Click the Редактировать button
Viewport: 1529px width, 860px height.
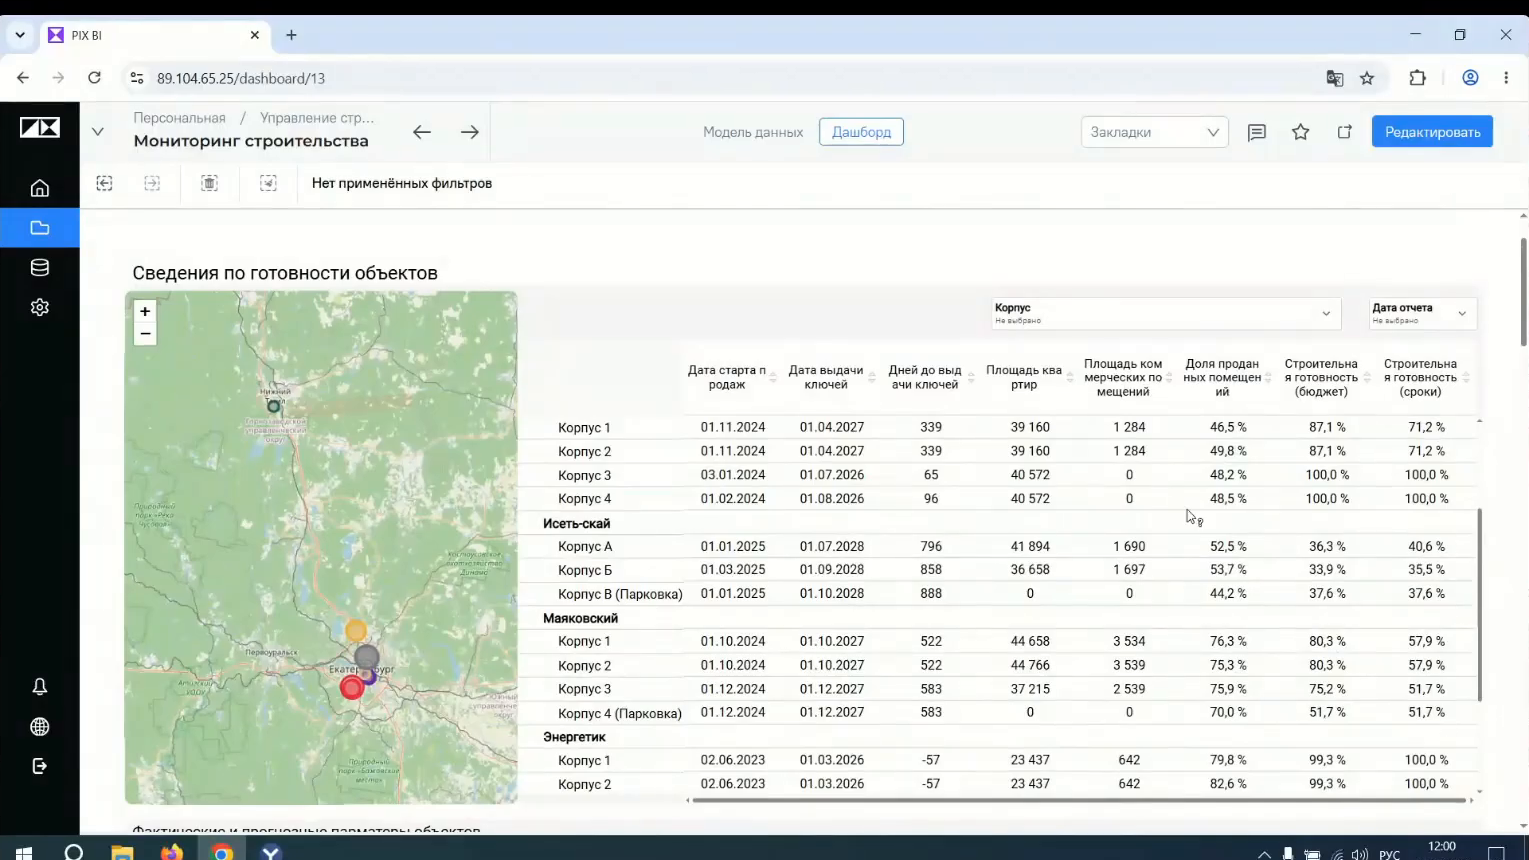(1432, 132)
